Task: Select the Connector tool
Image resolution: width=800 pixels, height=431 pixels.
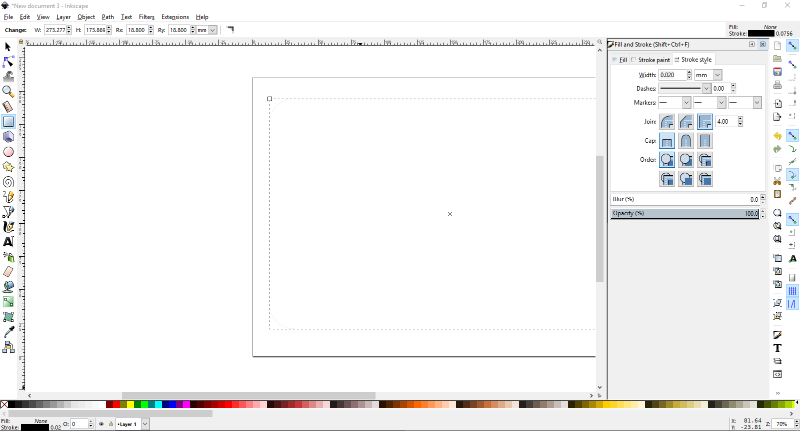Action: tap(8, 347)
